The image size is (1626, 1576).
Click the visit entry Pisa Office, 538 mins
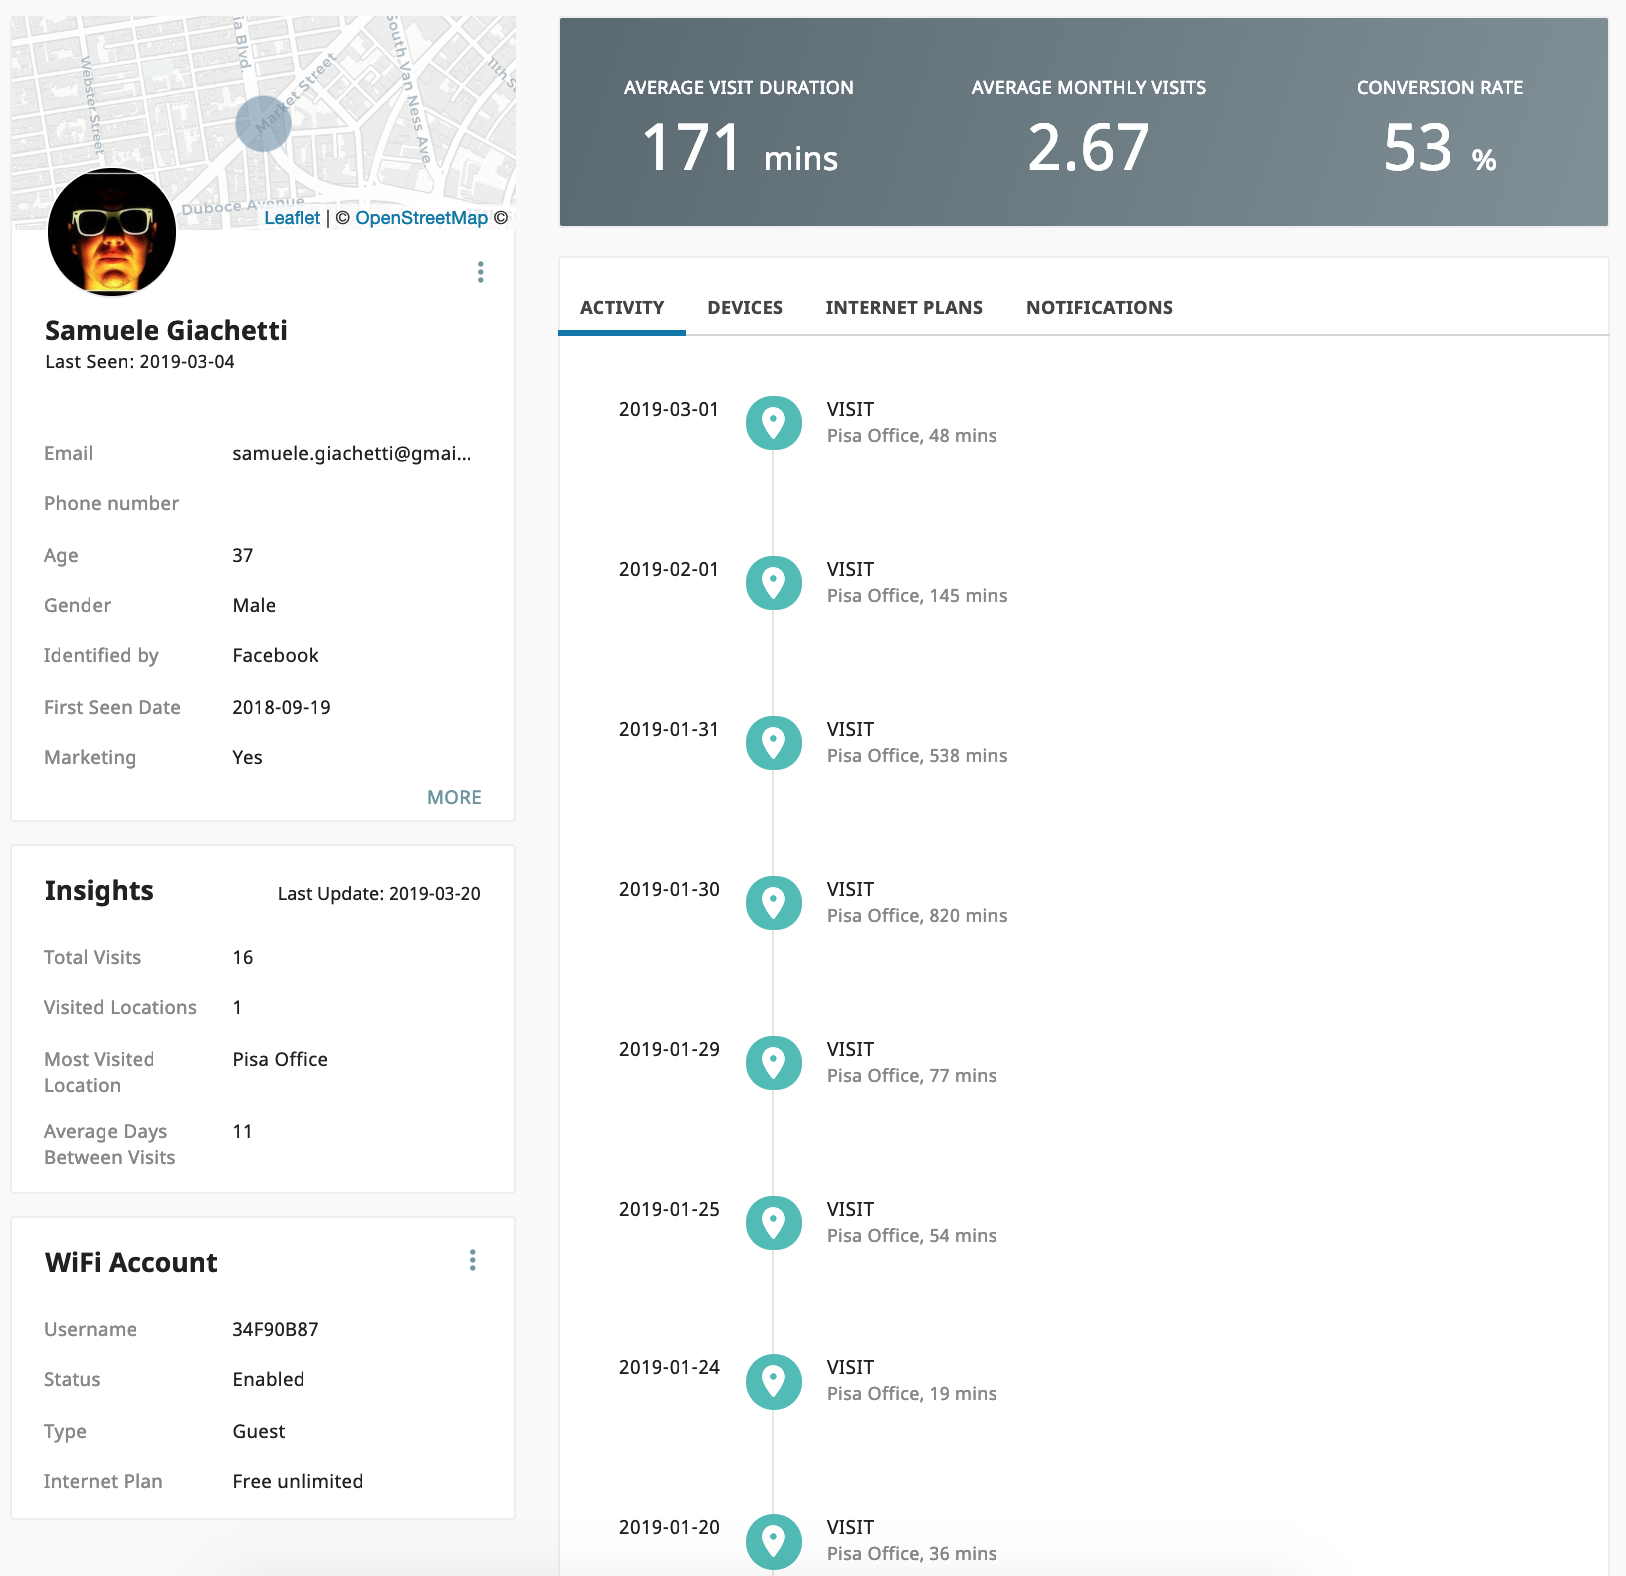click(917, 756)
